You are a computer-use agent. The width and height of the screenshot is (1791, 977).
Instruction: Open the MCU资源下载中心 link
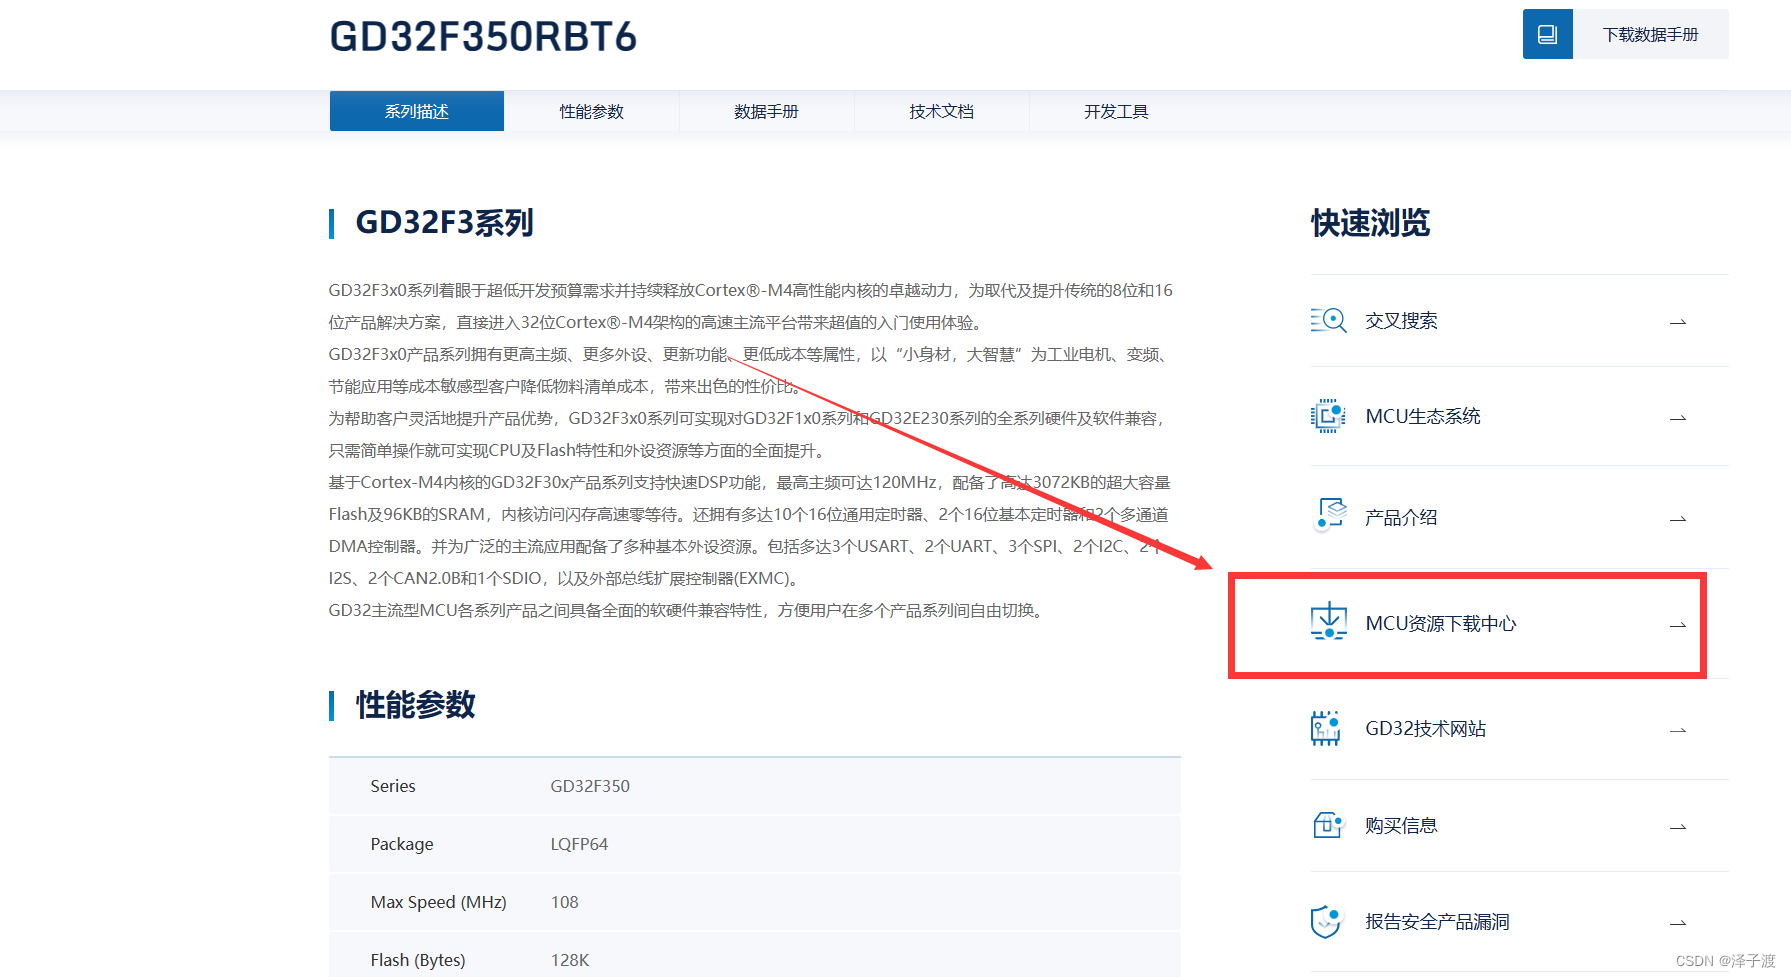click(1441, 623)
